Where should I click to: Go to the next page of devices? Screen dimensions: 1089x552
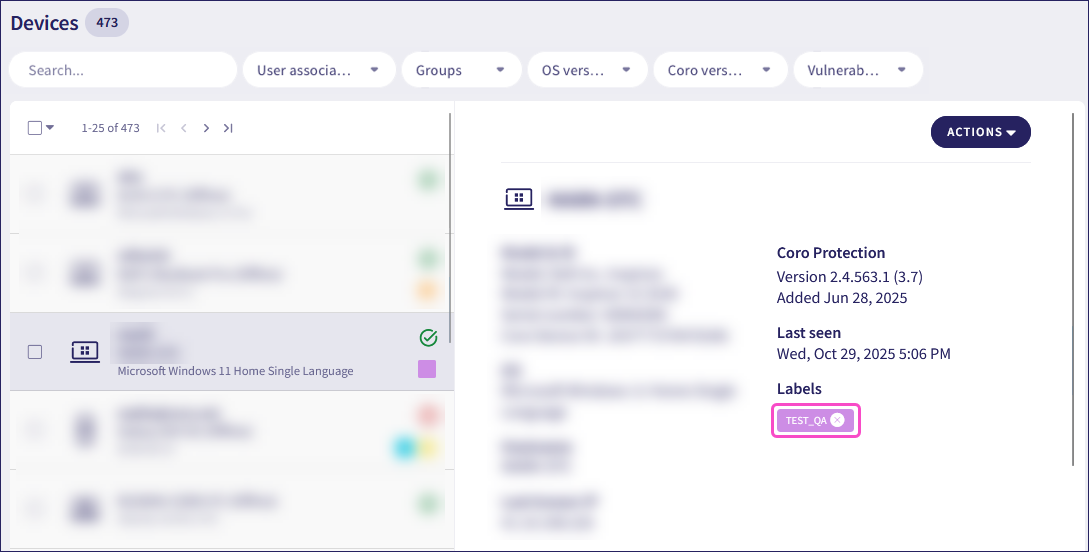(x=206, y=128)
